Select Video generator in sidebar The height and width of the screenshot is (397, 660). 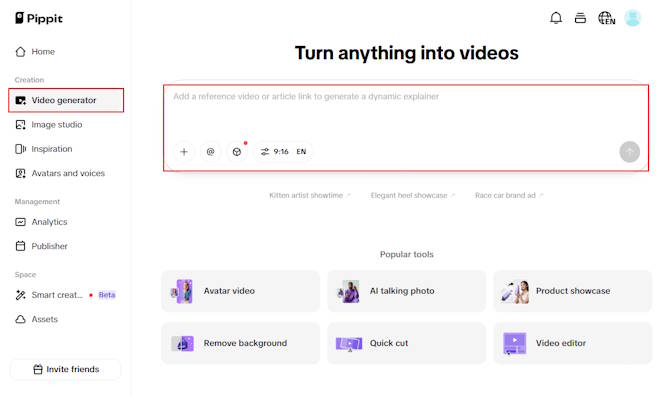66,100
